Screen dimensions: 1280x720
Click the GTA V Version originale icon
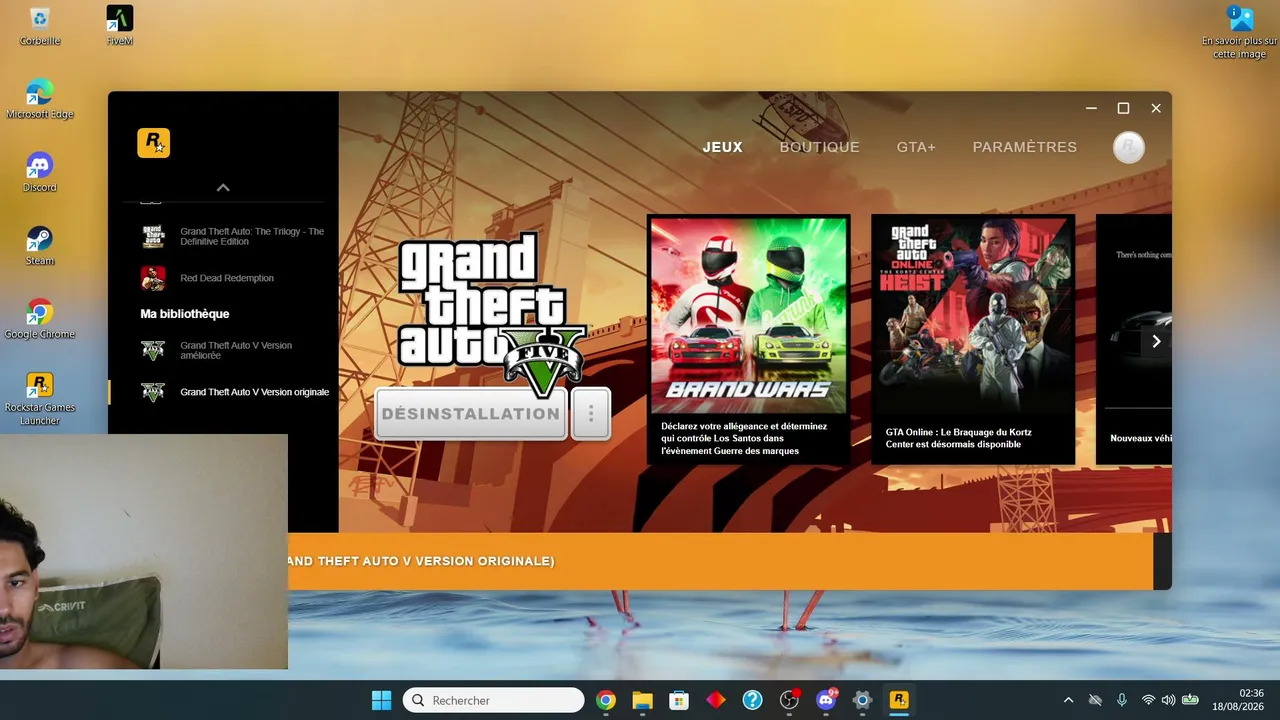152,392
